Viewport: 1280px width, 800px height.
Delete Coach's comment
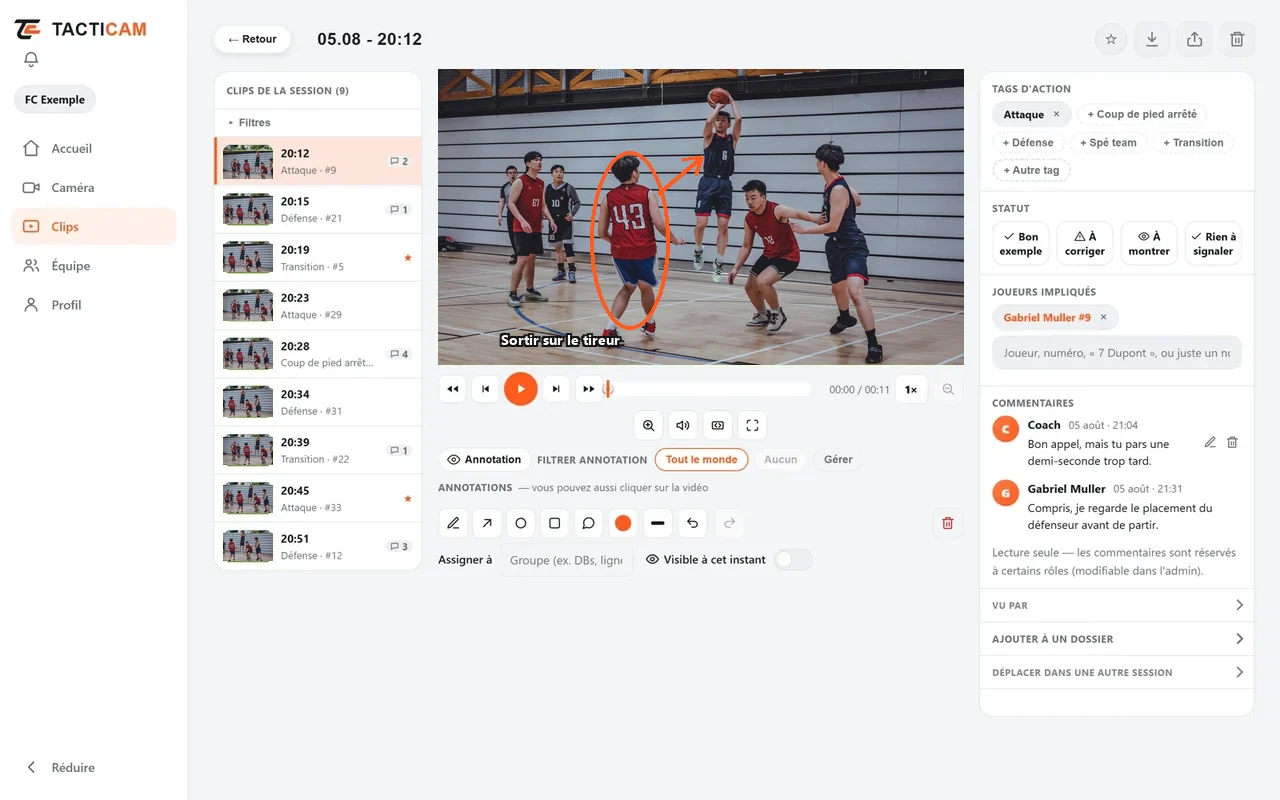pyautogui.click(x=1232, y=442)
